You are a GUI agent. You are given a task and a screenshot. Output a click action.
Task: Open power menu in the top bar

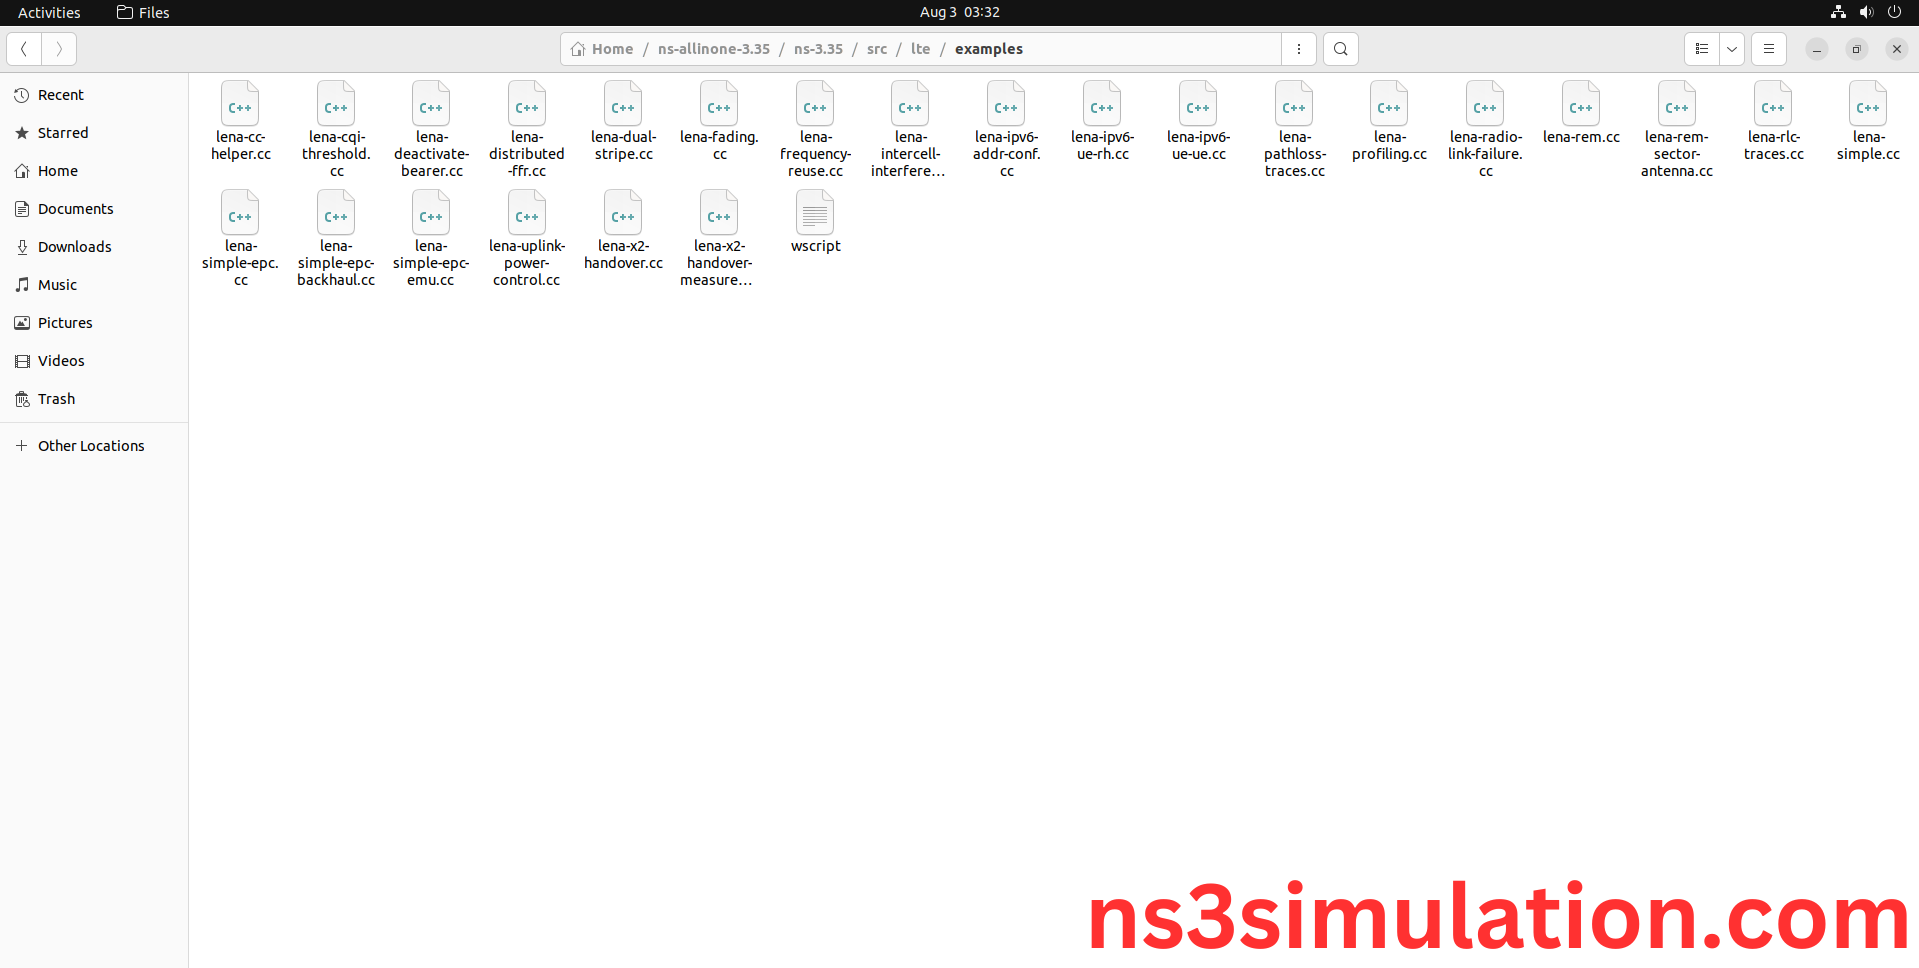(x=1894, y=12)
